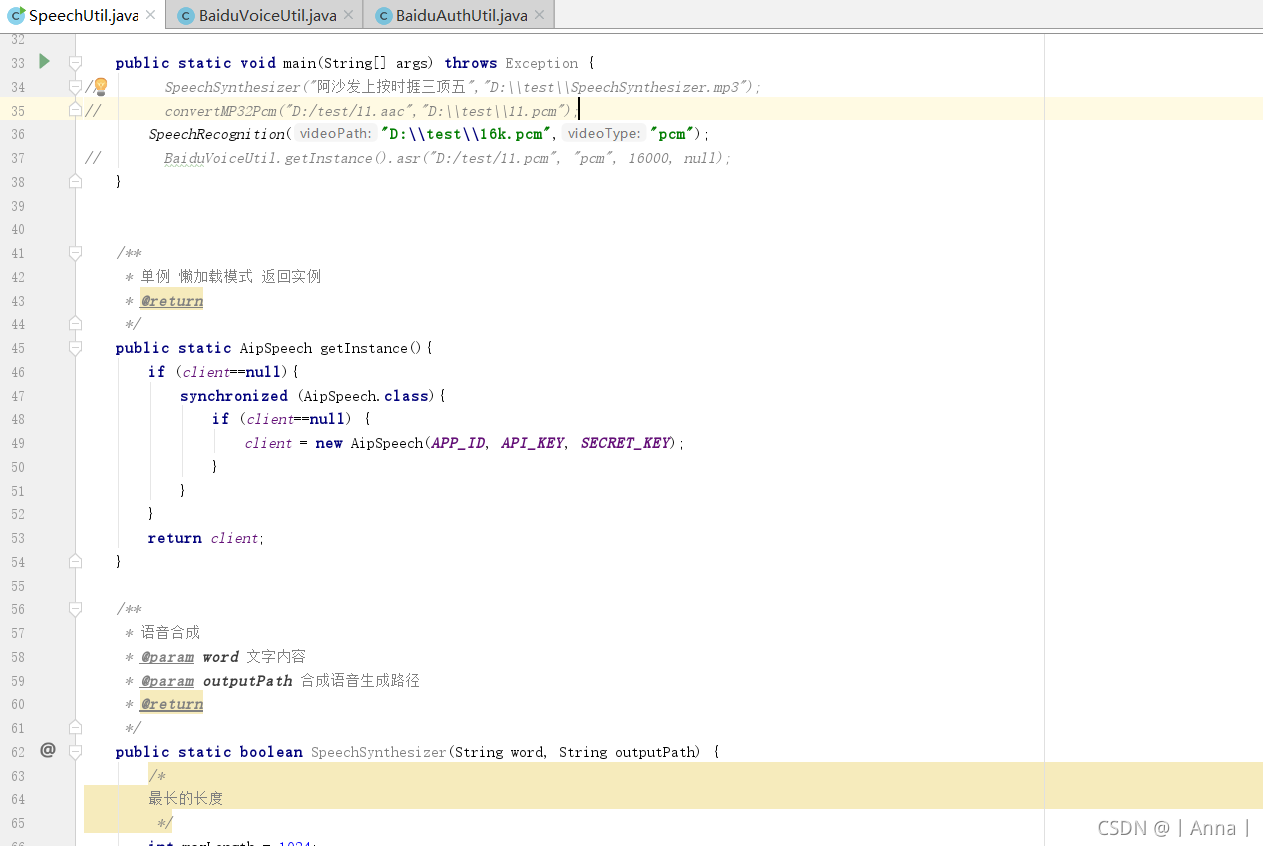Click the fold end marker on line 38

(75, 181)
